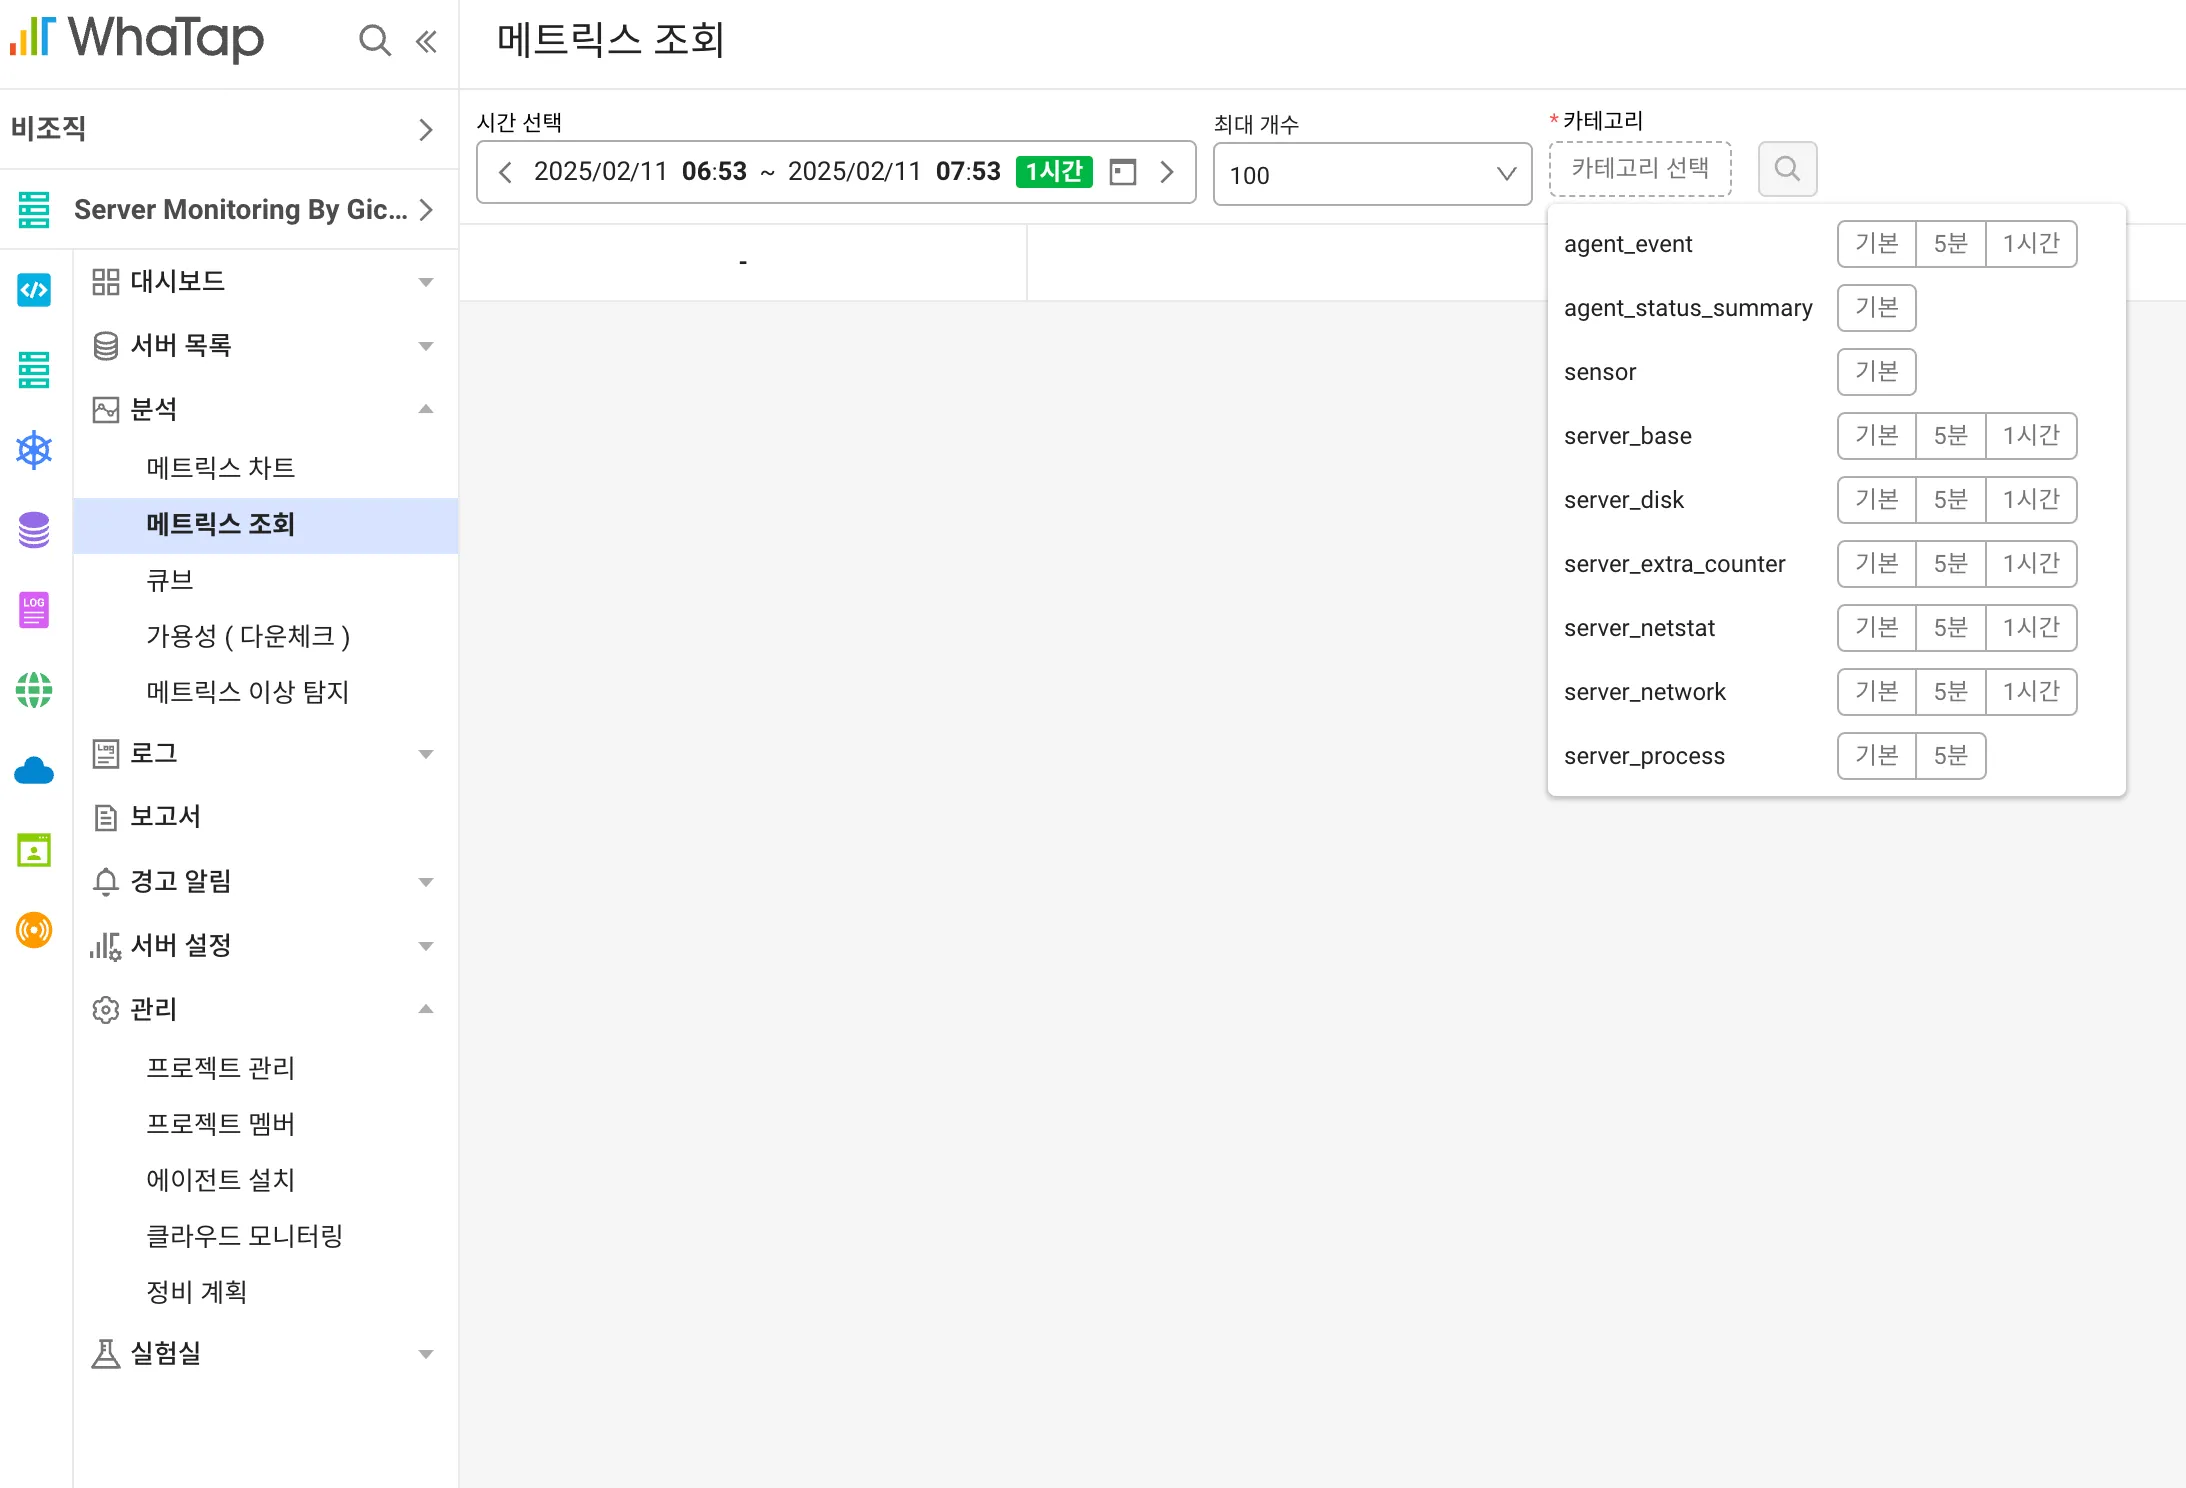Expand the 경고 알림 menu
The height and width of the screenshot is (1488, 2186).
click(265, 882)
